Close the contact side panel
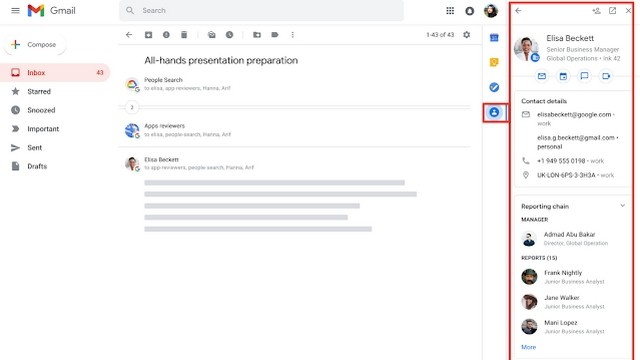Image resolution: width=640 pixels, height=360 pixels. click(628, 11)
